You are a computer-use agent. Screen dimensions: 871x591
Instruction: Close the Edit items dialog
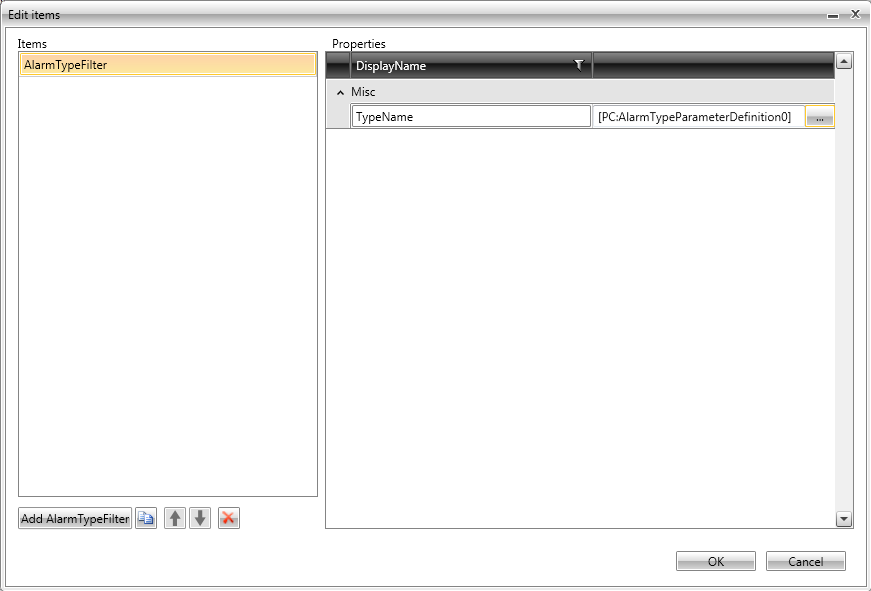[855, 15]
